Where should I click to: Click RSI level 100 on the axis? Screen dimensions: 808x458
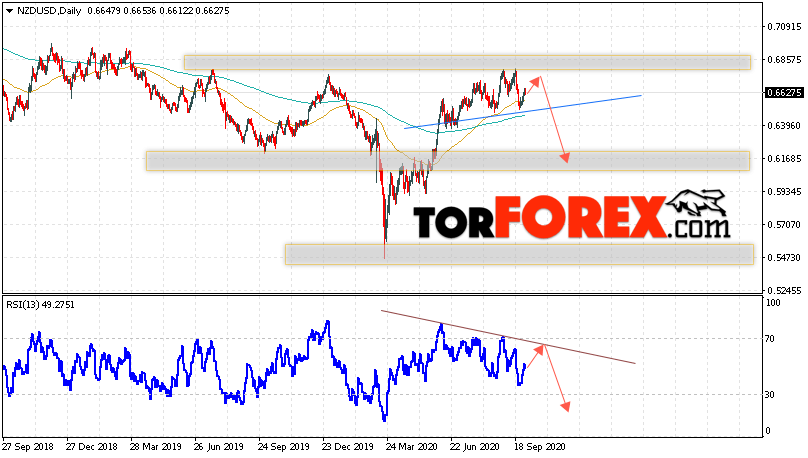(773, 303)
